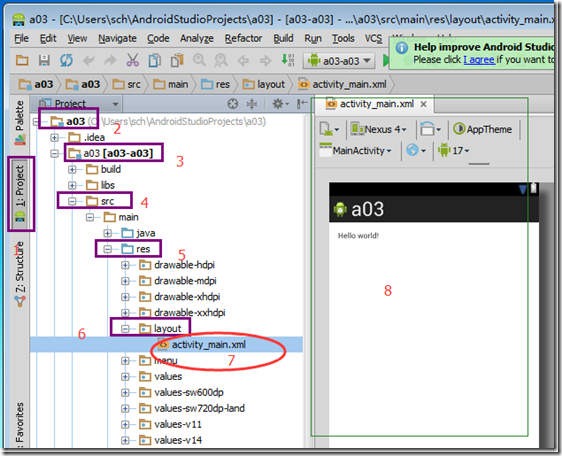Click the Synchronize refresh icon
562x456 pixels.
pos(66,60)
